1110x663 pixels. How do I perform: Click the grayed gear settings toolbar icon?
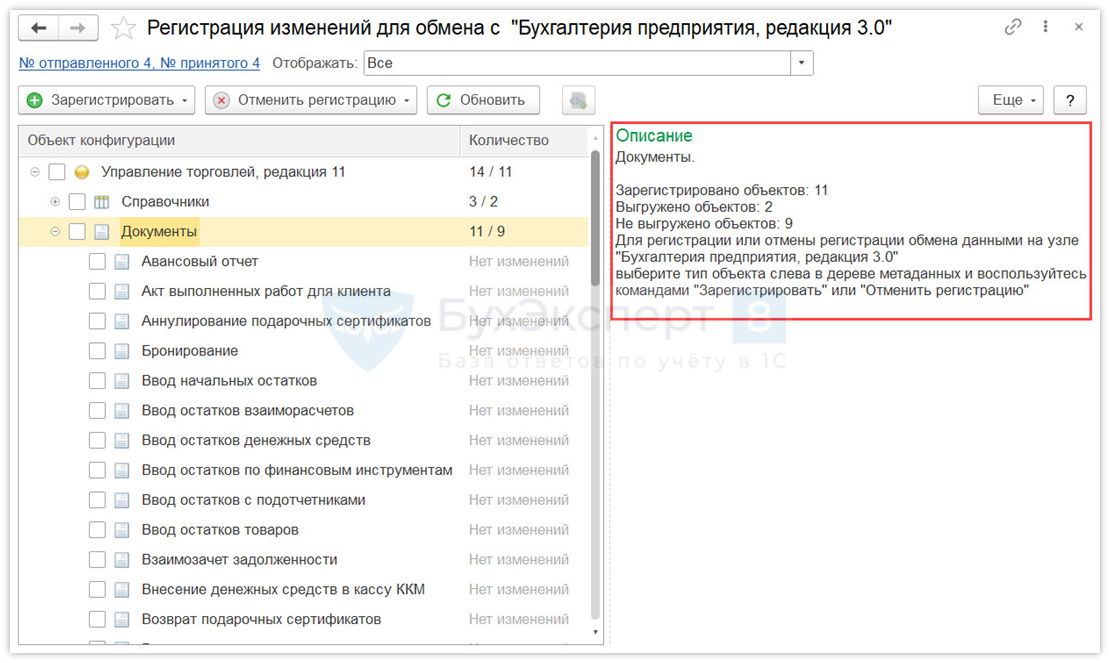point(578,100)
